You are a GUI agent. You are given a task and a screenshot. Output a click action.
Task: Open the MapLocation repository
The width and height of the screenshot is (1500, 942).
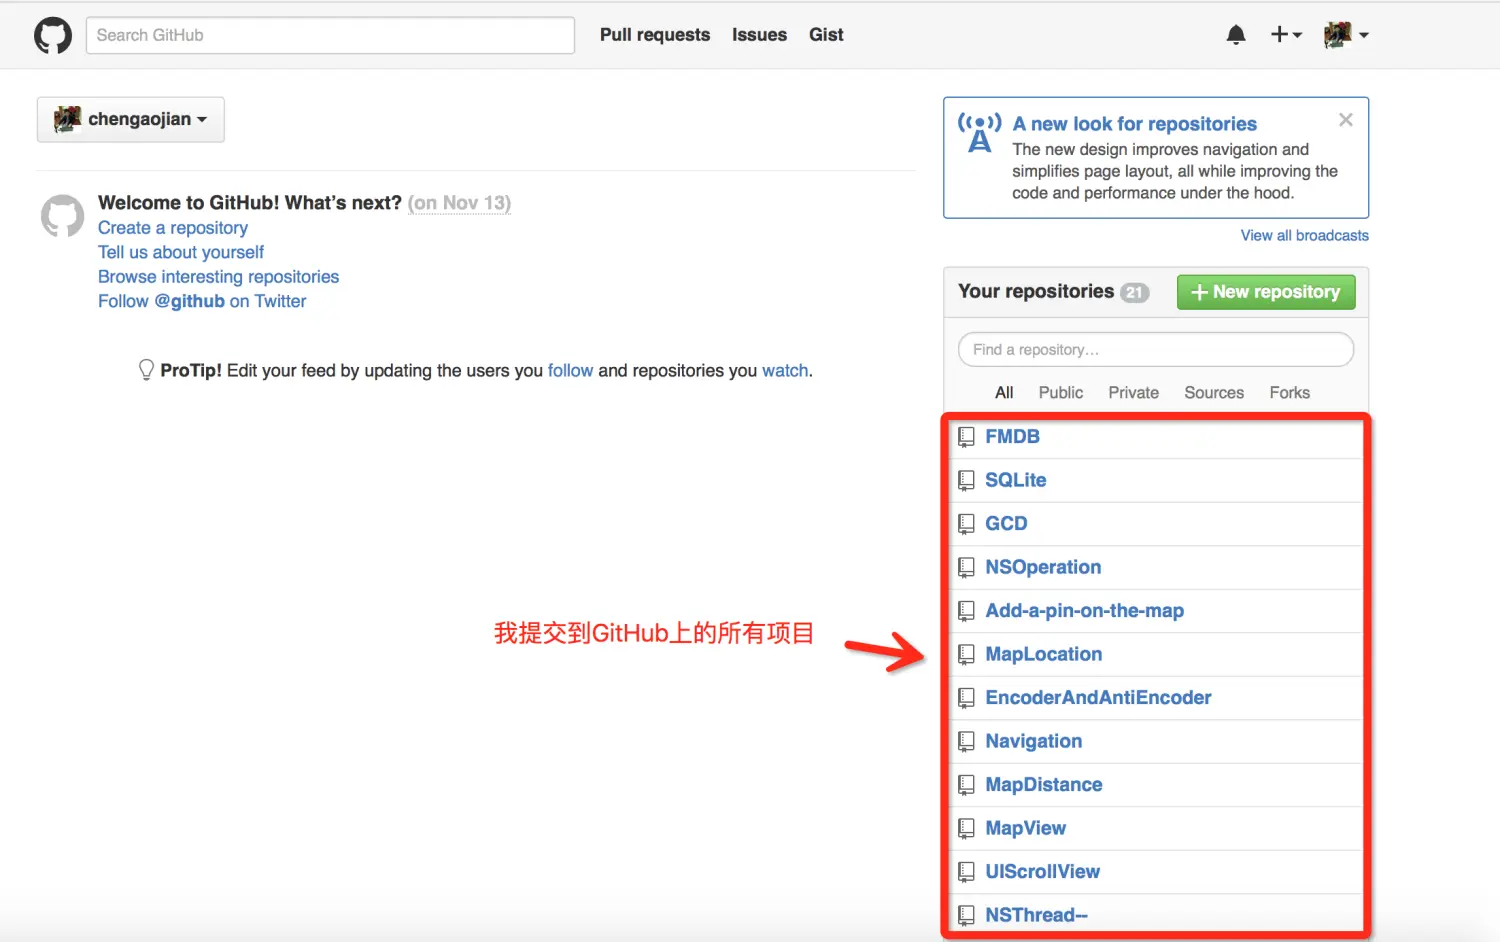pos(1043,654)
